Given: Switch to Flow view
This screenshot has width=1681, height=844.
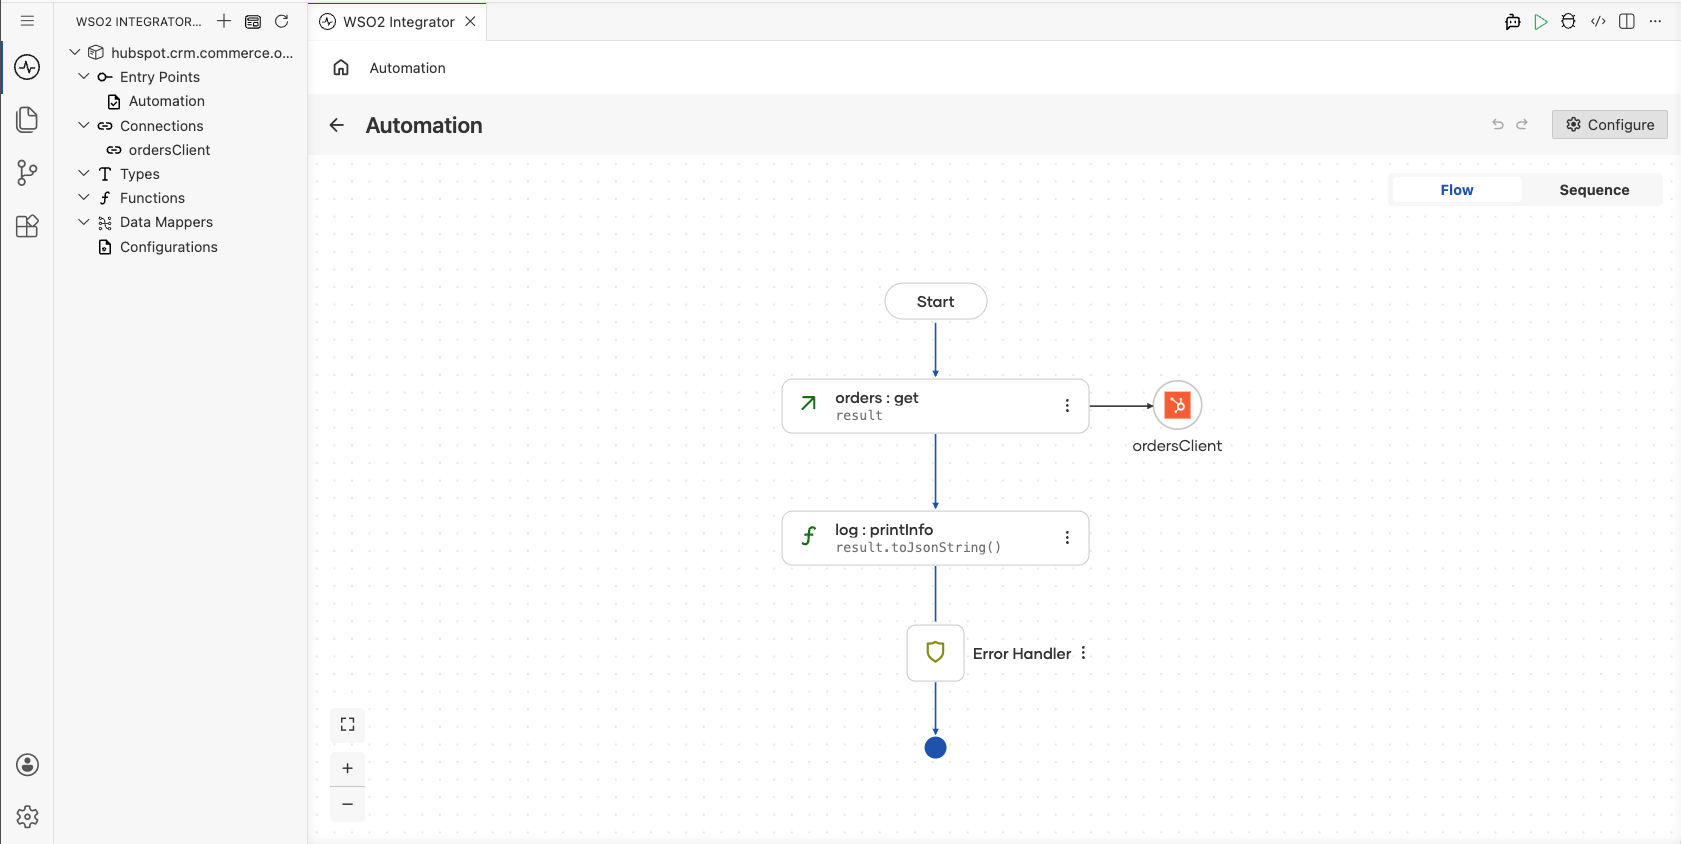Looking at the screenshot, I should (x=1457, y=190).
